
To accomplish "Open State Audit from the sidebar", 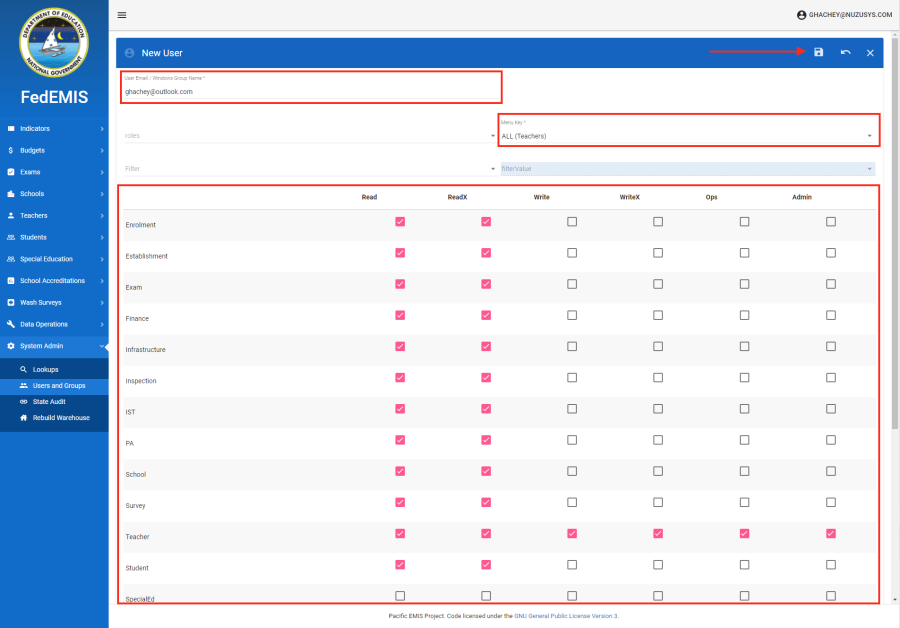I will pos(50,401).
